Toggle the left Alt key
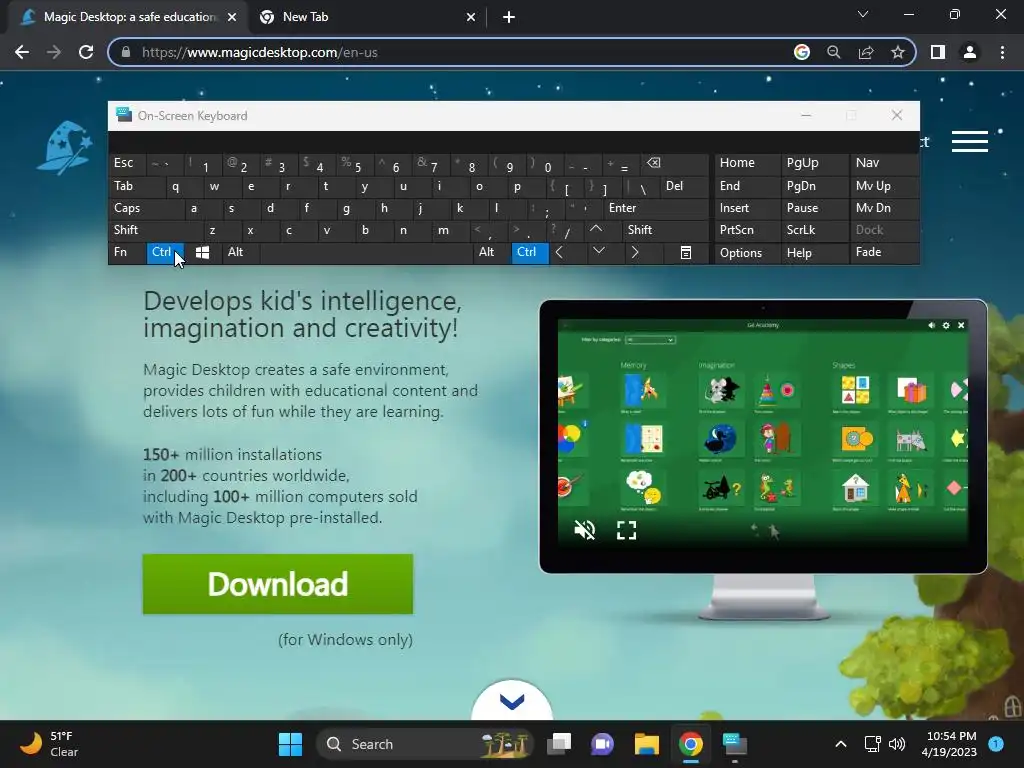This screenshot has height=768, width=1024. pos(240,253)
